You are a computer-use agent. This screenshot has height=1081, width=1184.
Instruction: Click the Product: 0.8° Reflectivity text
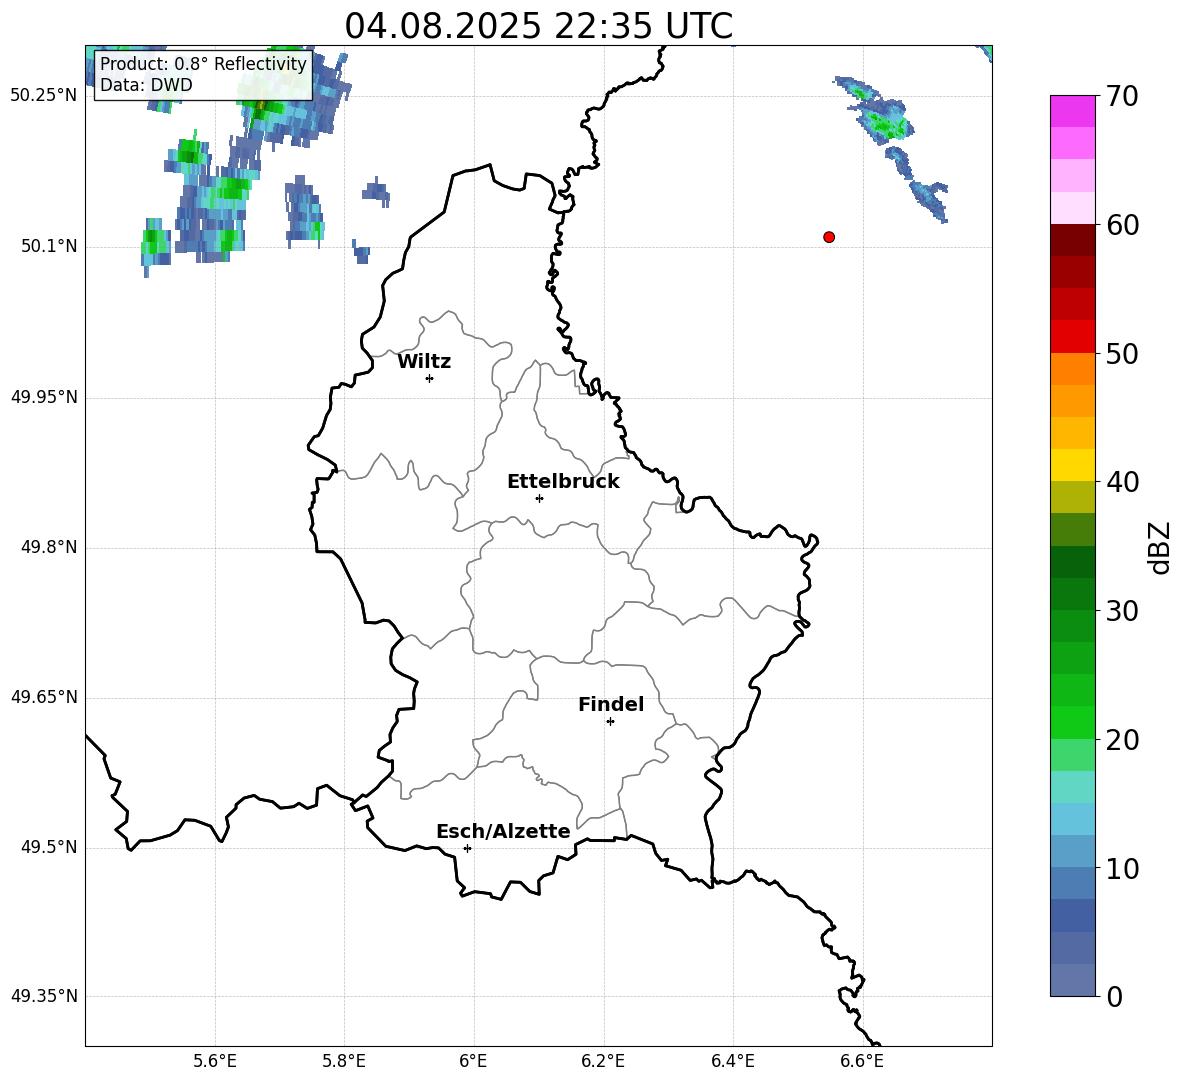203,63
